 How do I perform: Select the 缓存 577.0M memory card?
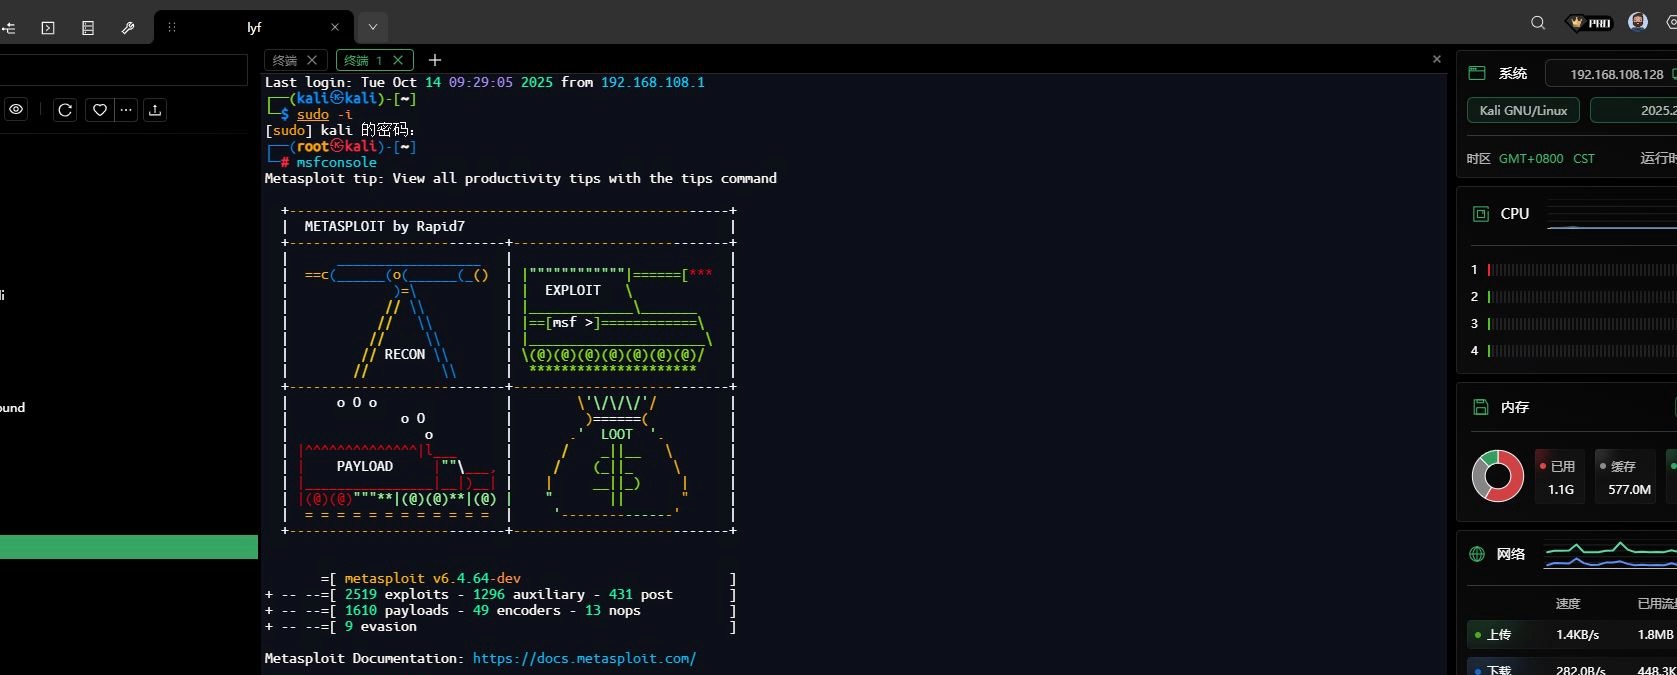(x=1628, y=476)
